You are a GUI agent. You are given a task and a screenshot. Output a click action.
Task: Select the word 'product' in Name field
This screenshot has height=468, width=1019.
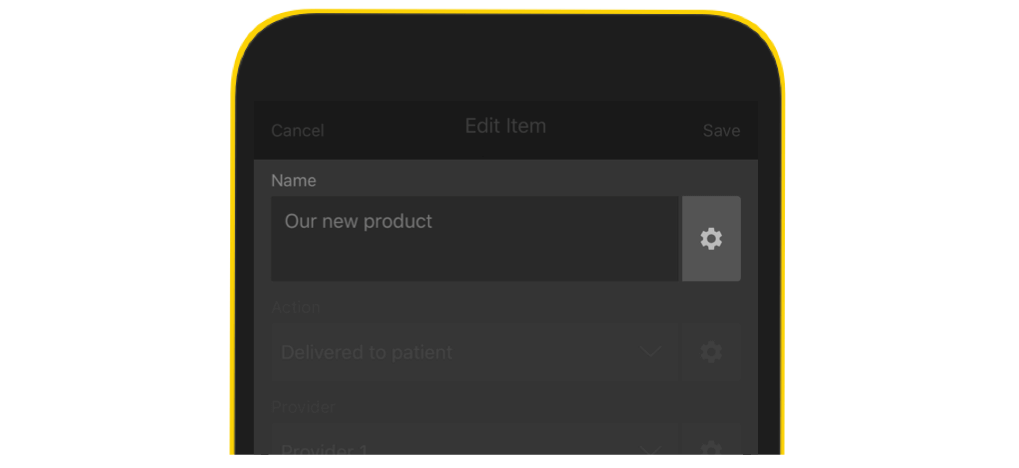point(398,222)
